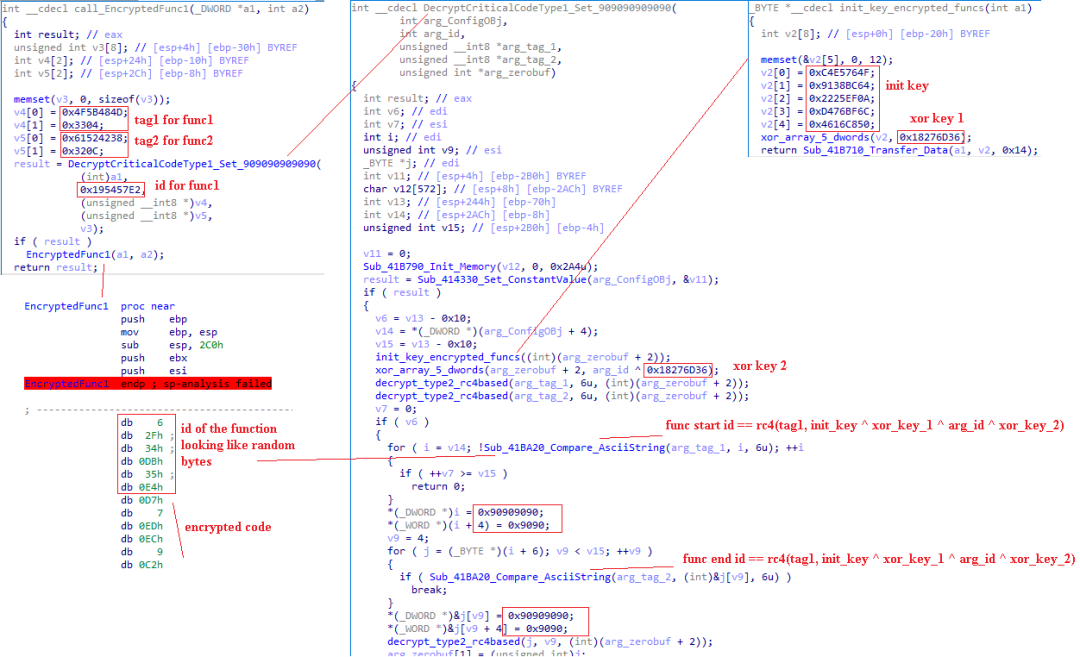1080x657 pixels.
Task: Click the 'EncryptedFunc1 proc near' label
Action: (x=99, y=306)
